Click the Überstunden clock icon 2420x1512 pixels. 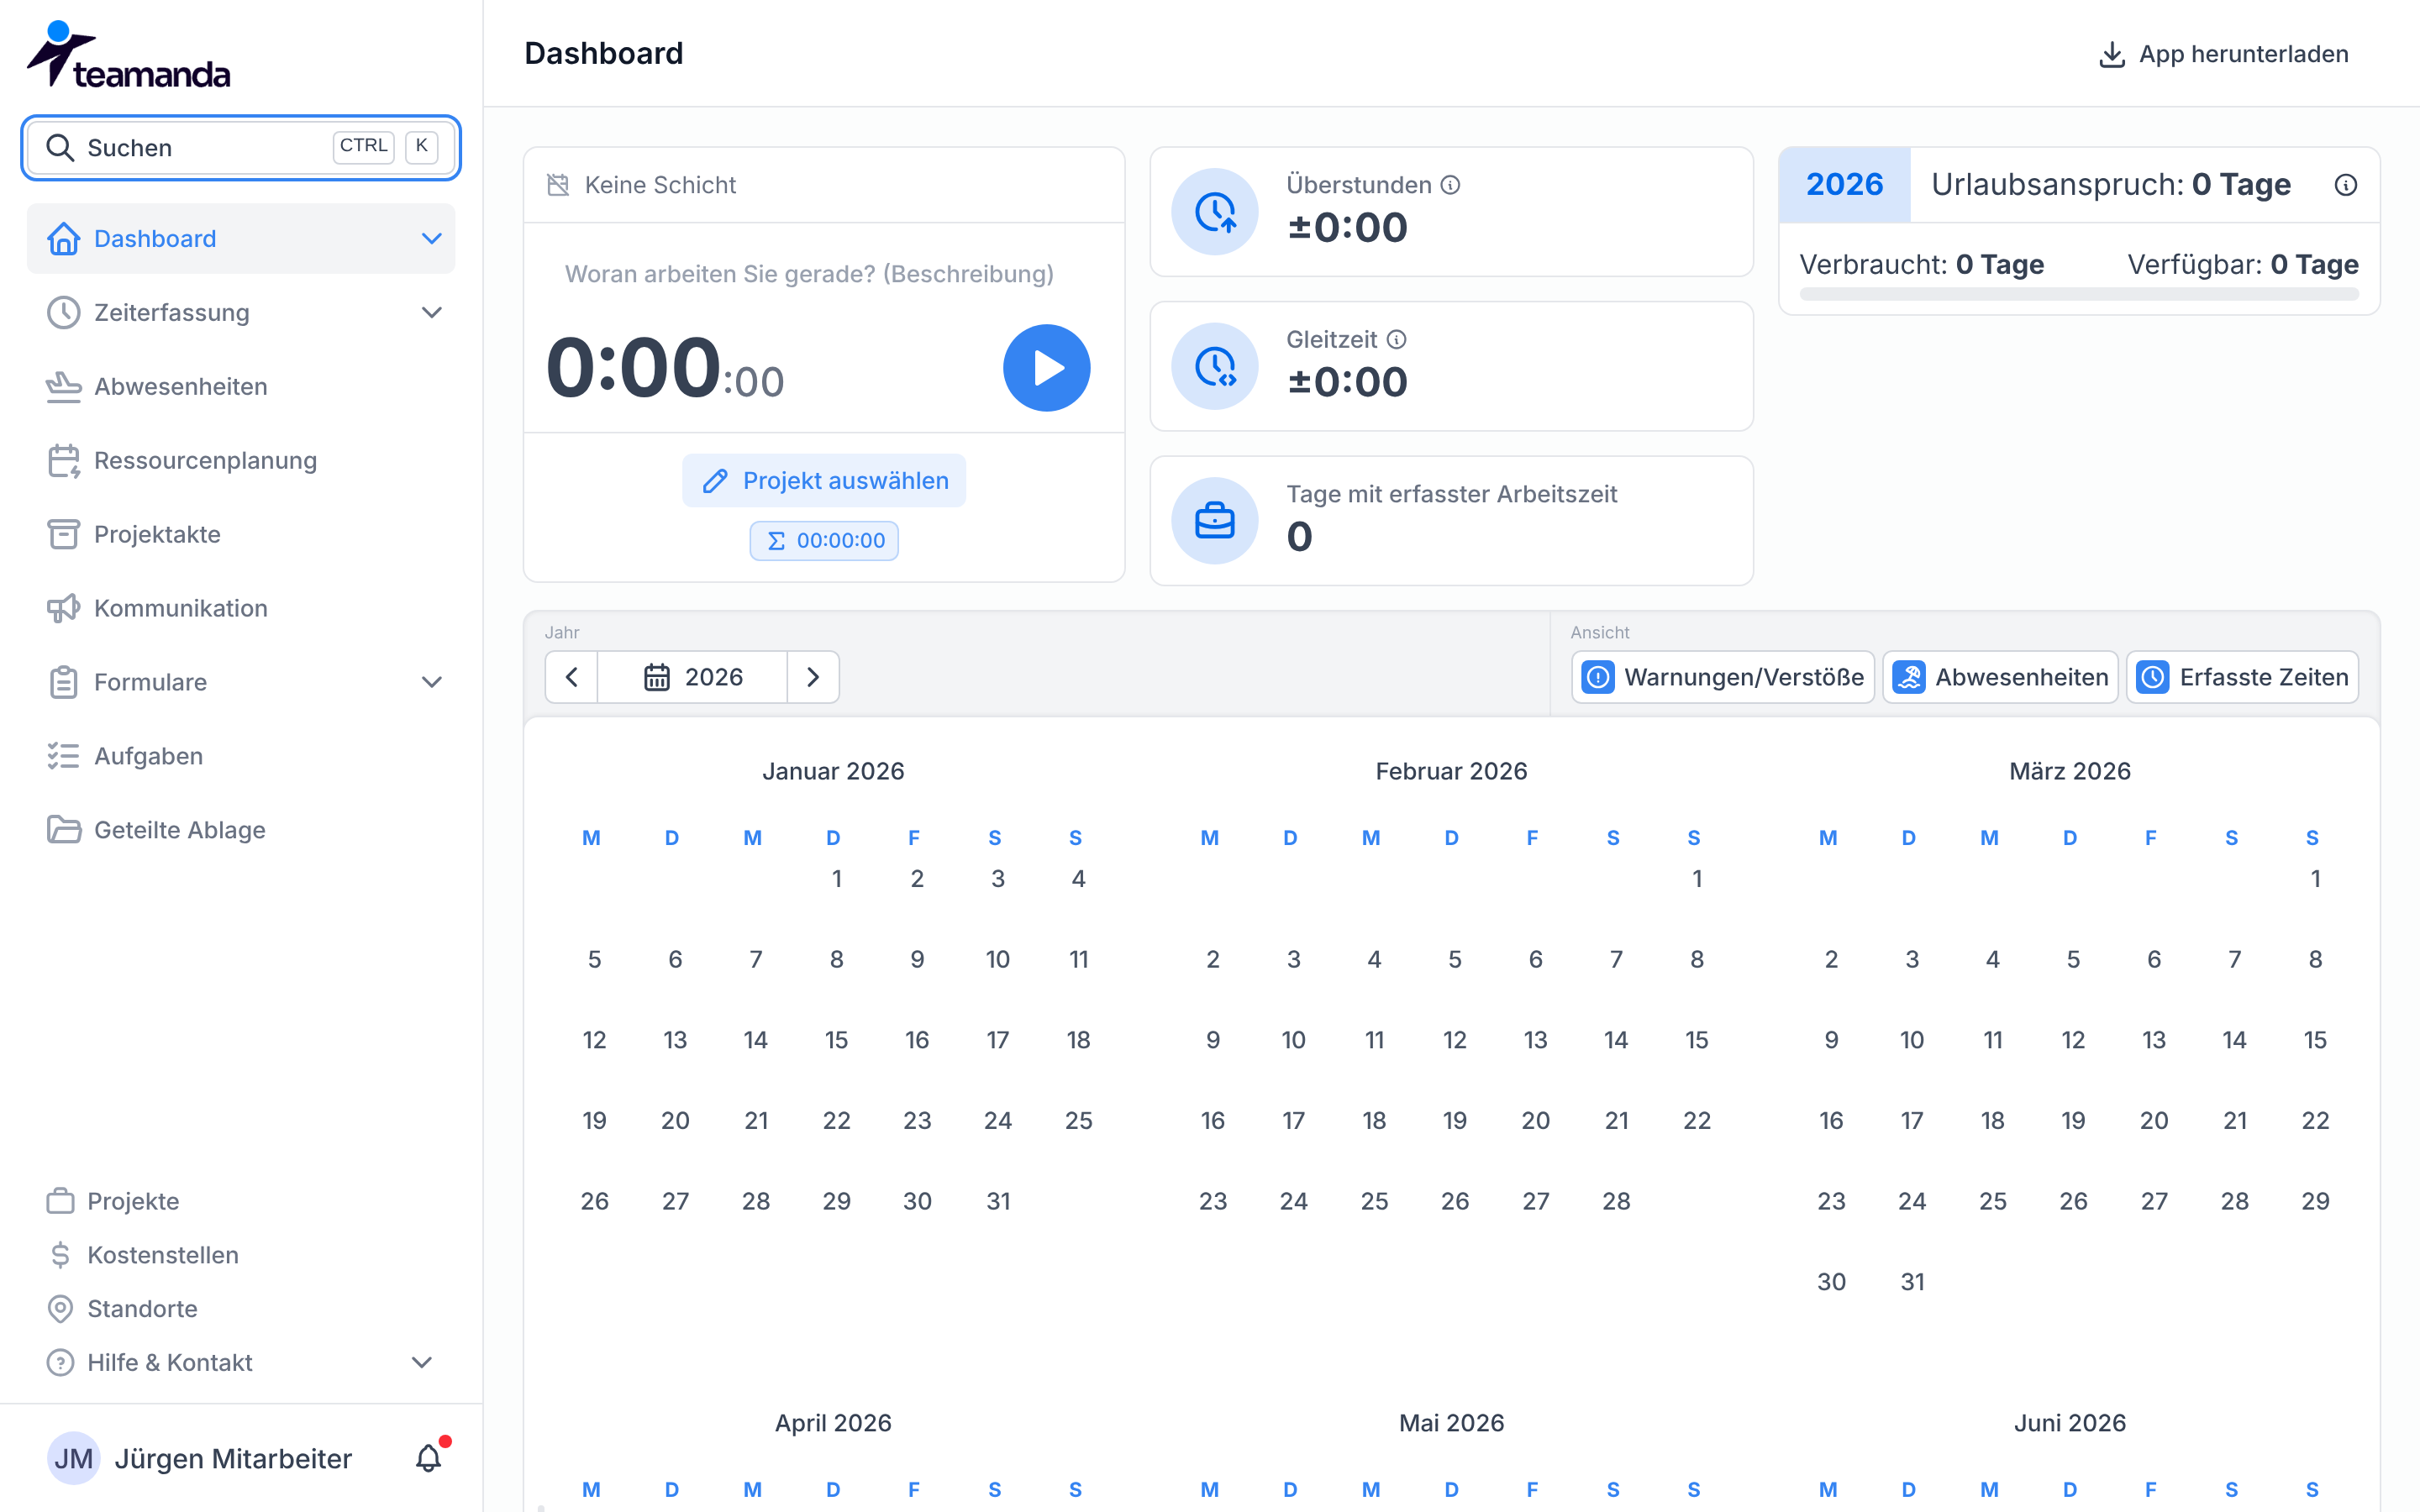[x=1215, y=212]
